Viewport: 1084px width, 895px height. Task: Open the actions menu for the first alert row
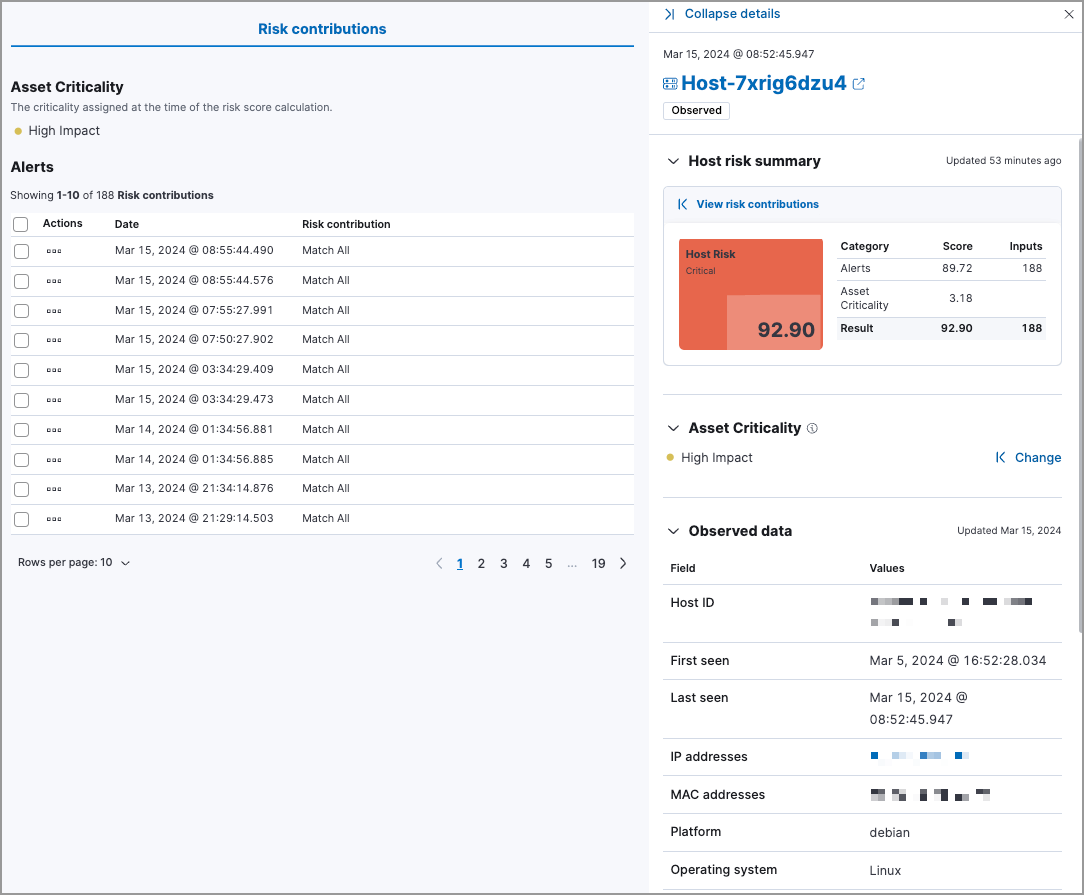[62, 251]
